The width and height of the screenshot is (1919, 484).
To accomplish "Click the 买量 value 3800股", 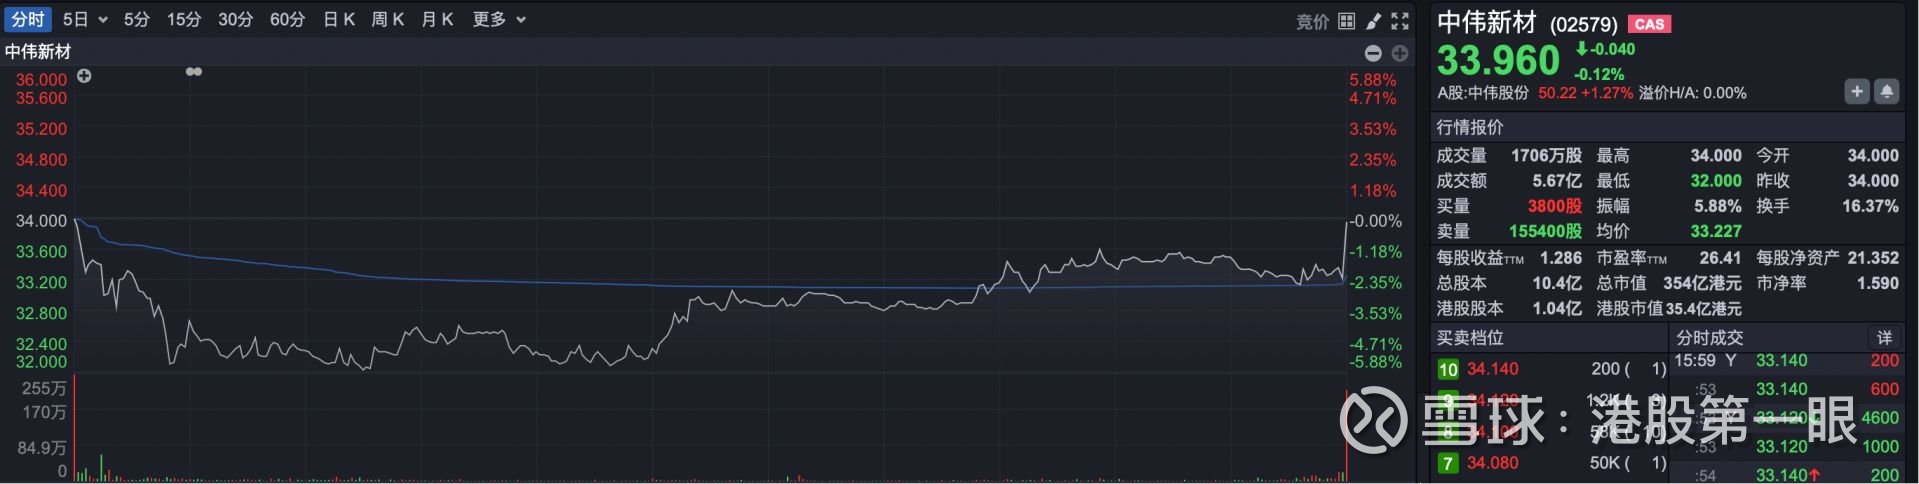I will [x=1554, y=205].
